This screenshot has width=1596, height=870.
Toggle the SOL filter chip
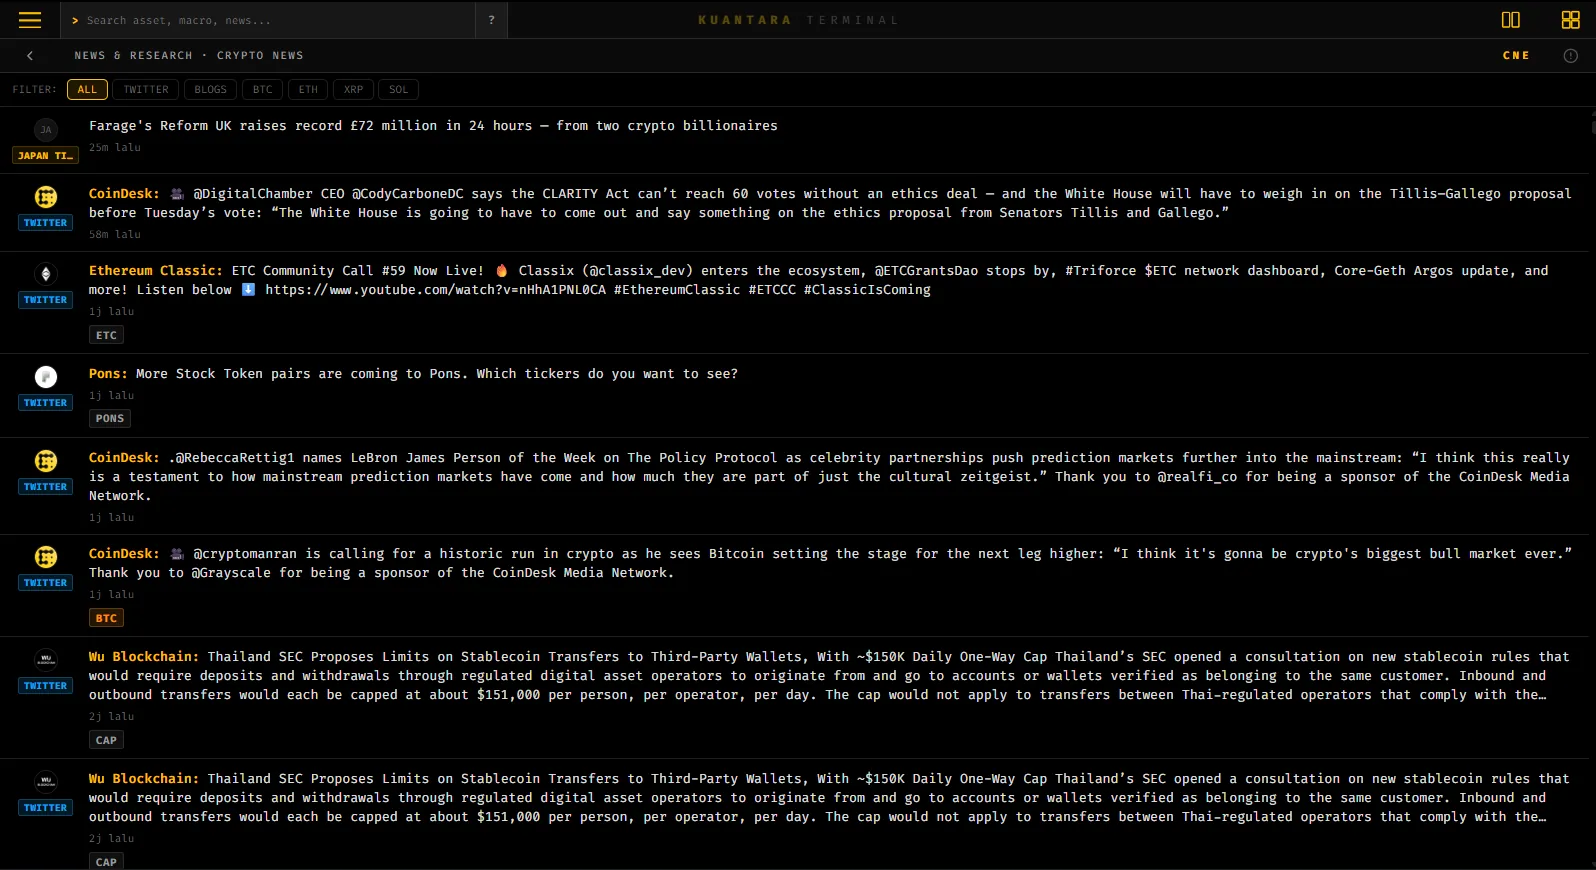[399, 90]
